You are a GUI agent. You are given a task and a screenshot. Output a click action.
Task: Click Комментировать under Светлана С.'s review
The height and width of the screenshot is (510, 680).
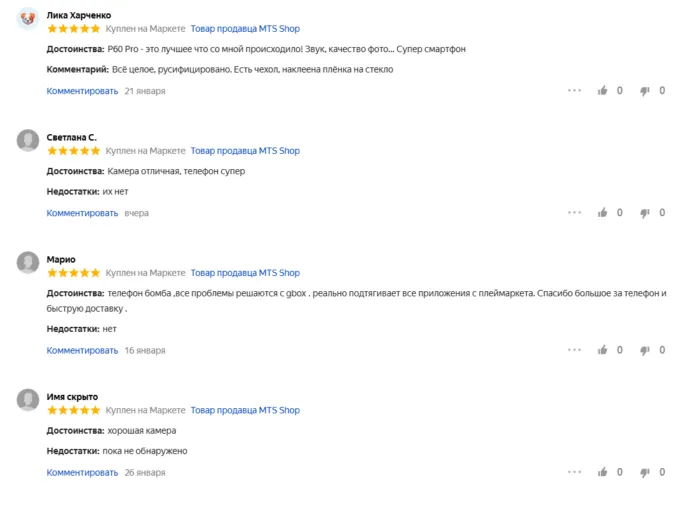(x=82, y=213)
